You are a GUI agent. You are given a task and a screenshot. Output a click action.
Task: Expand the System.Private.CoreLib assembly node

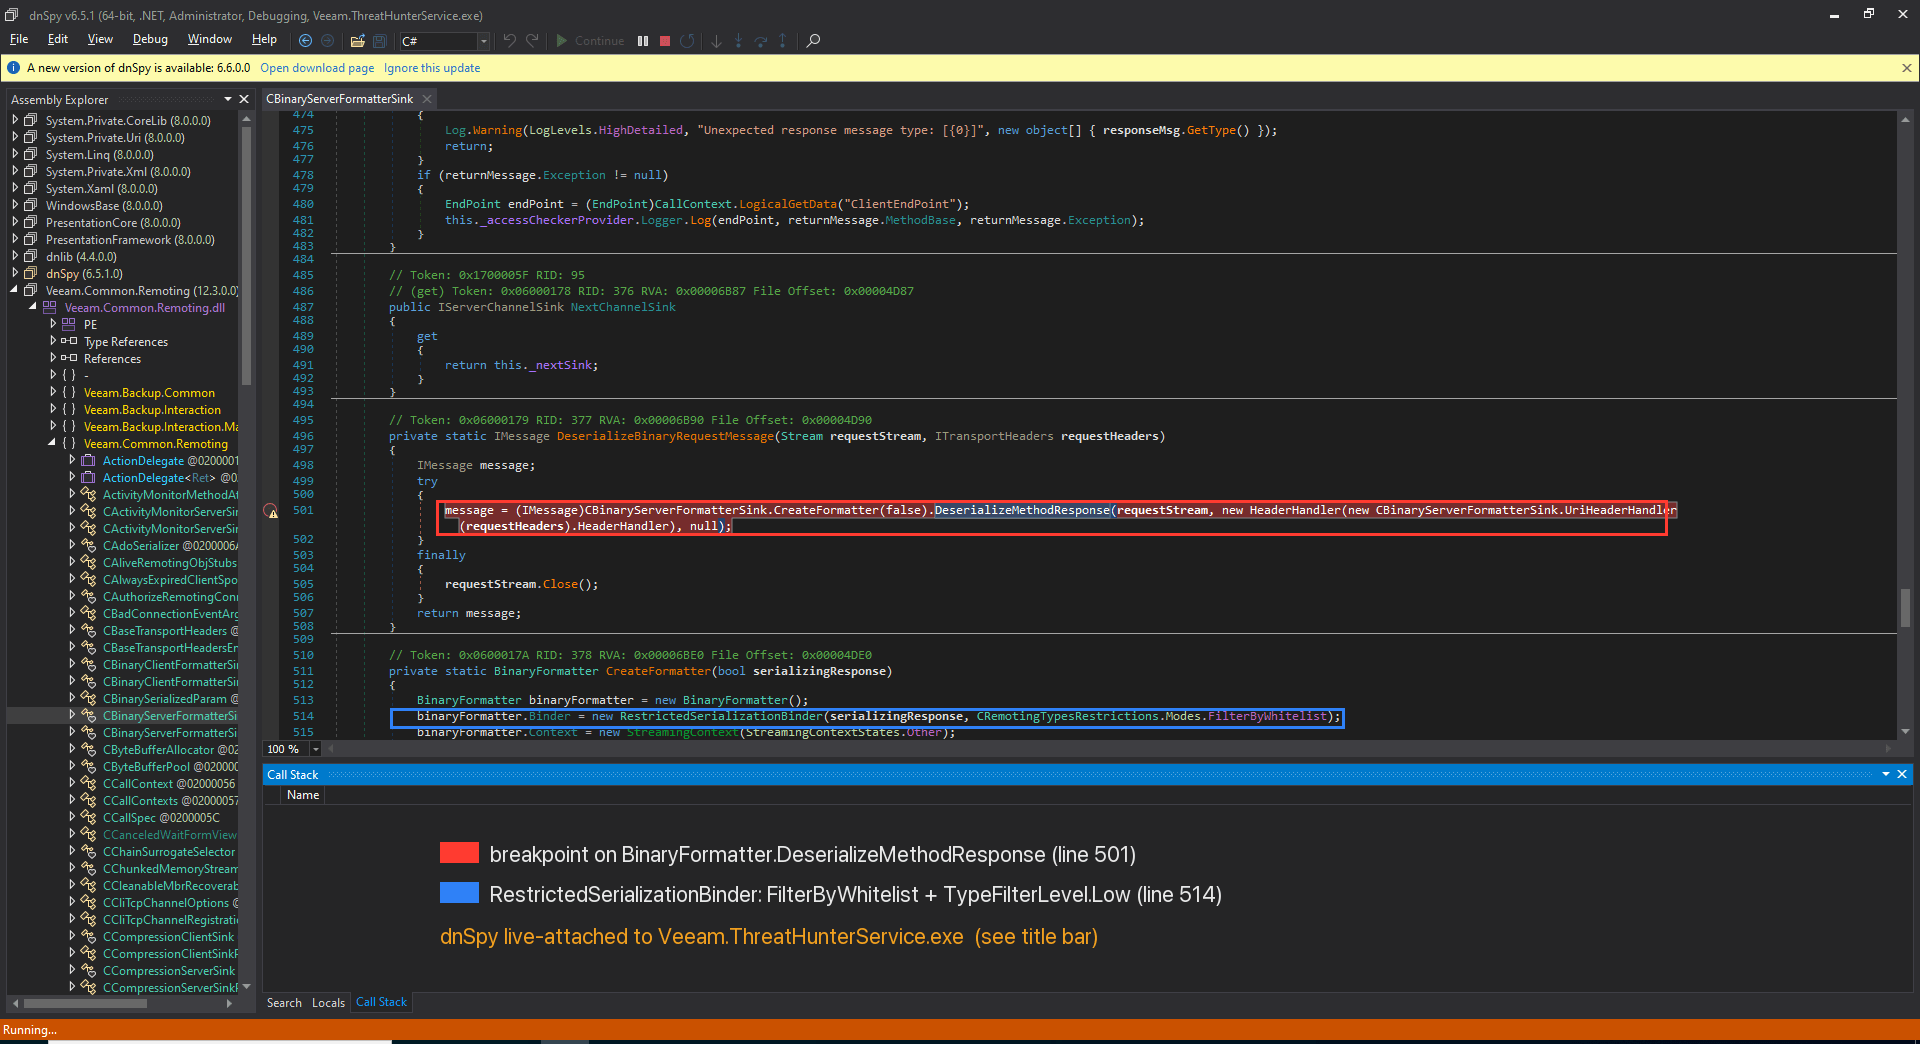15,120
